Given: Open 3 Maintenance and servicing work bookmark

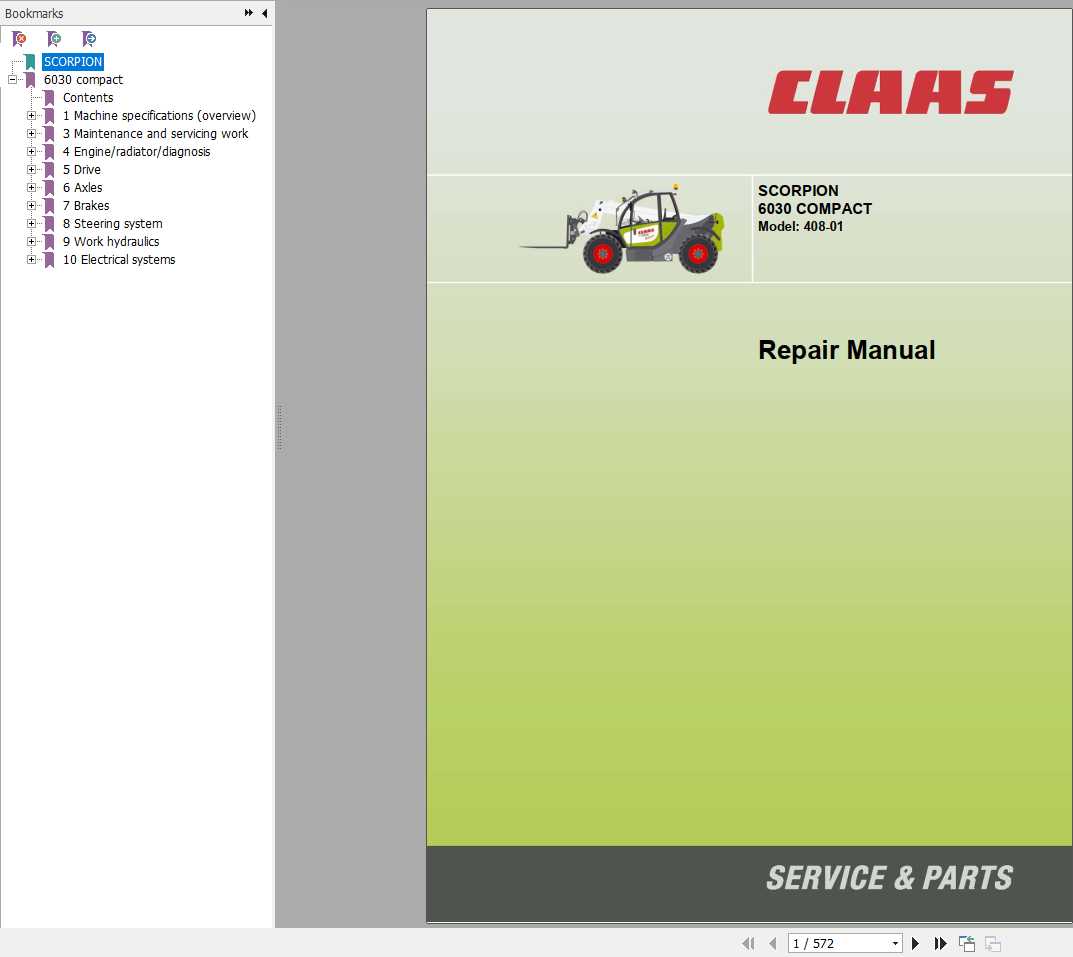Looking at the screenshot, I should tap(155, 133).
